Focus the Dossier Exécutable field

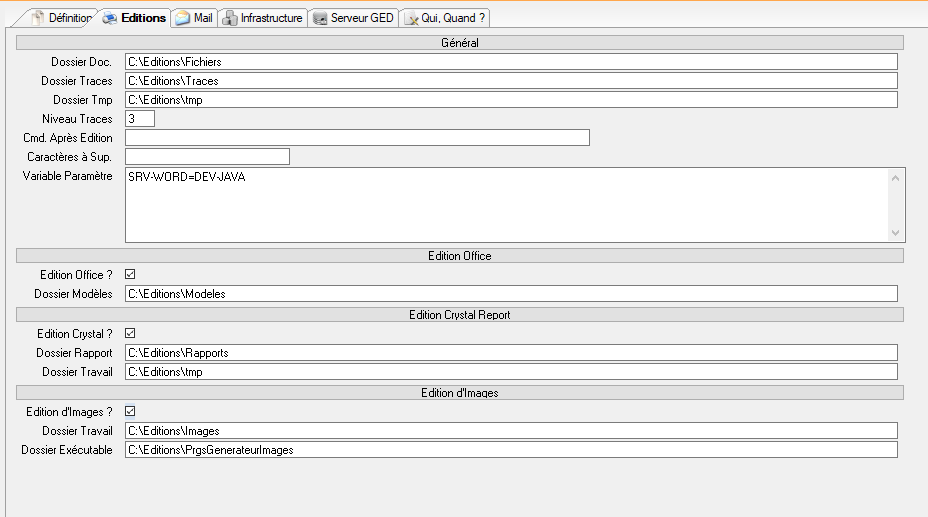coord(511,450)
